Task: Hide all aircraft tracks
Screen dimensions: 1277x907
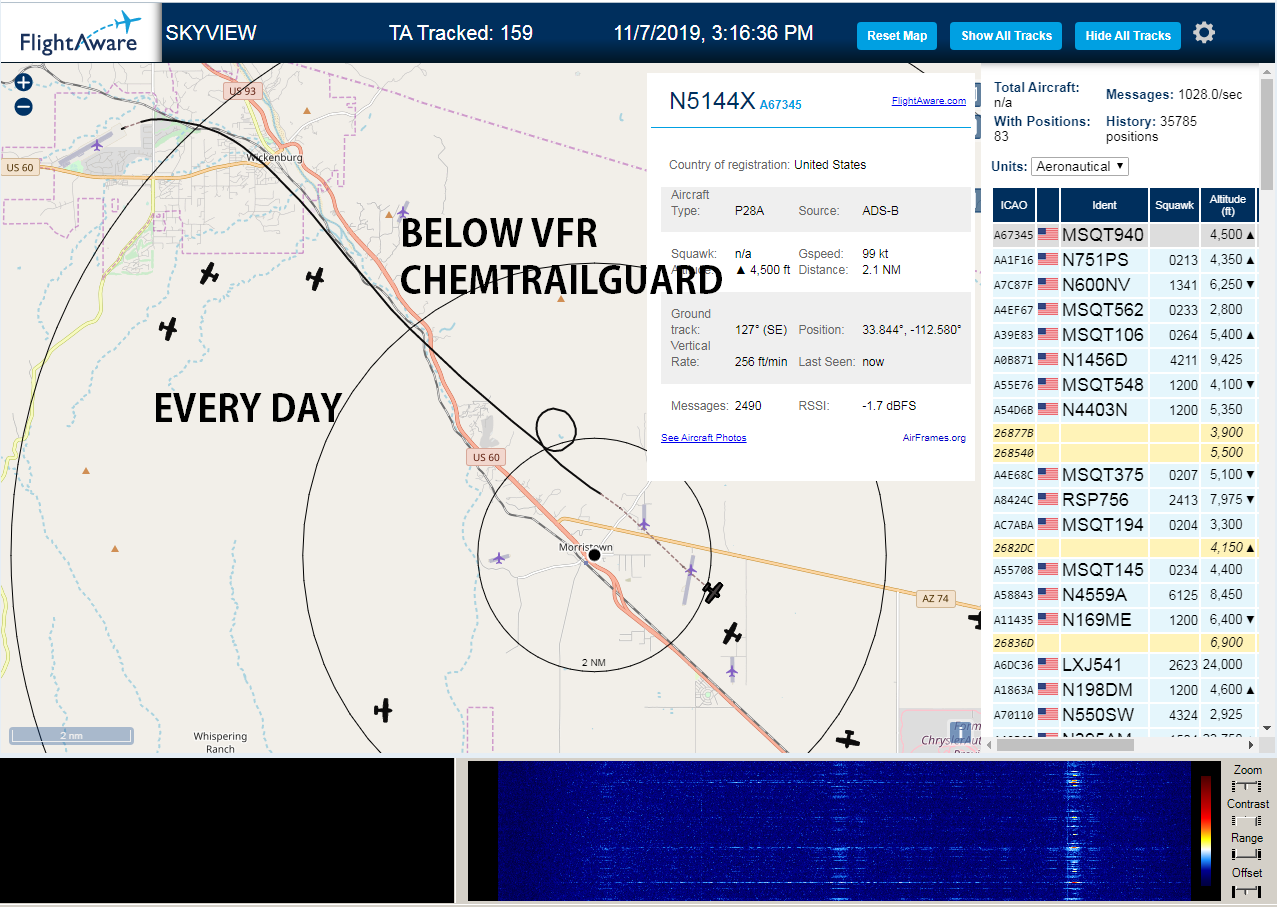Action: coord(1128,36)
